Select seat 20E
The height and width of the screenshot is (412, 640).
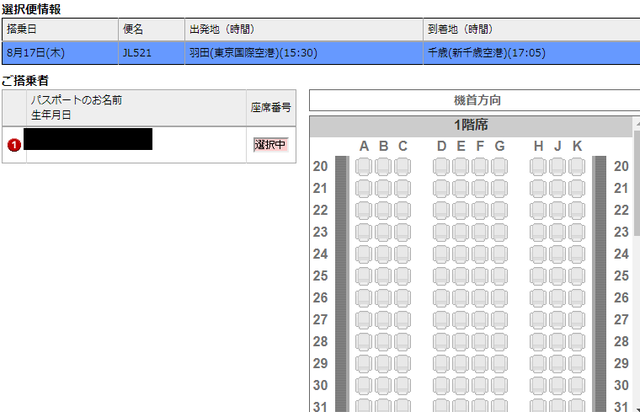tap(460, 167)
